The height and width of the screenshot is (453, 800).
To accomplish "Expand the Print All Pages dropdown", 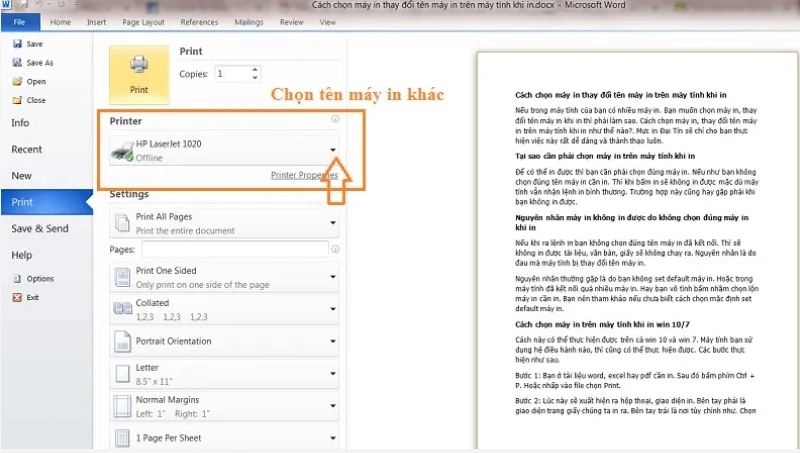I will coord(333,223).
